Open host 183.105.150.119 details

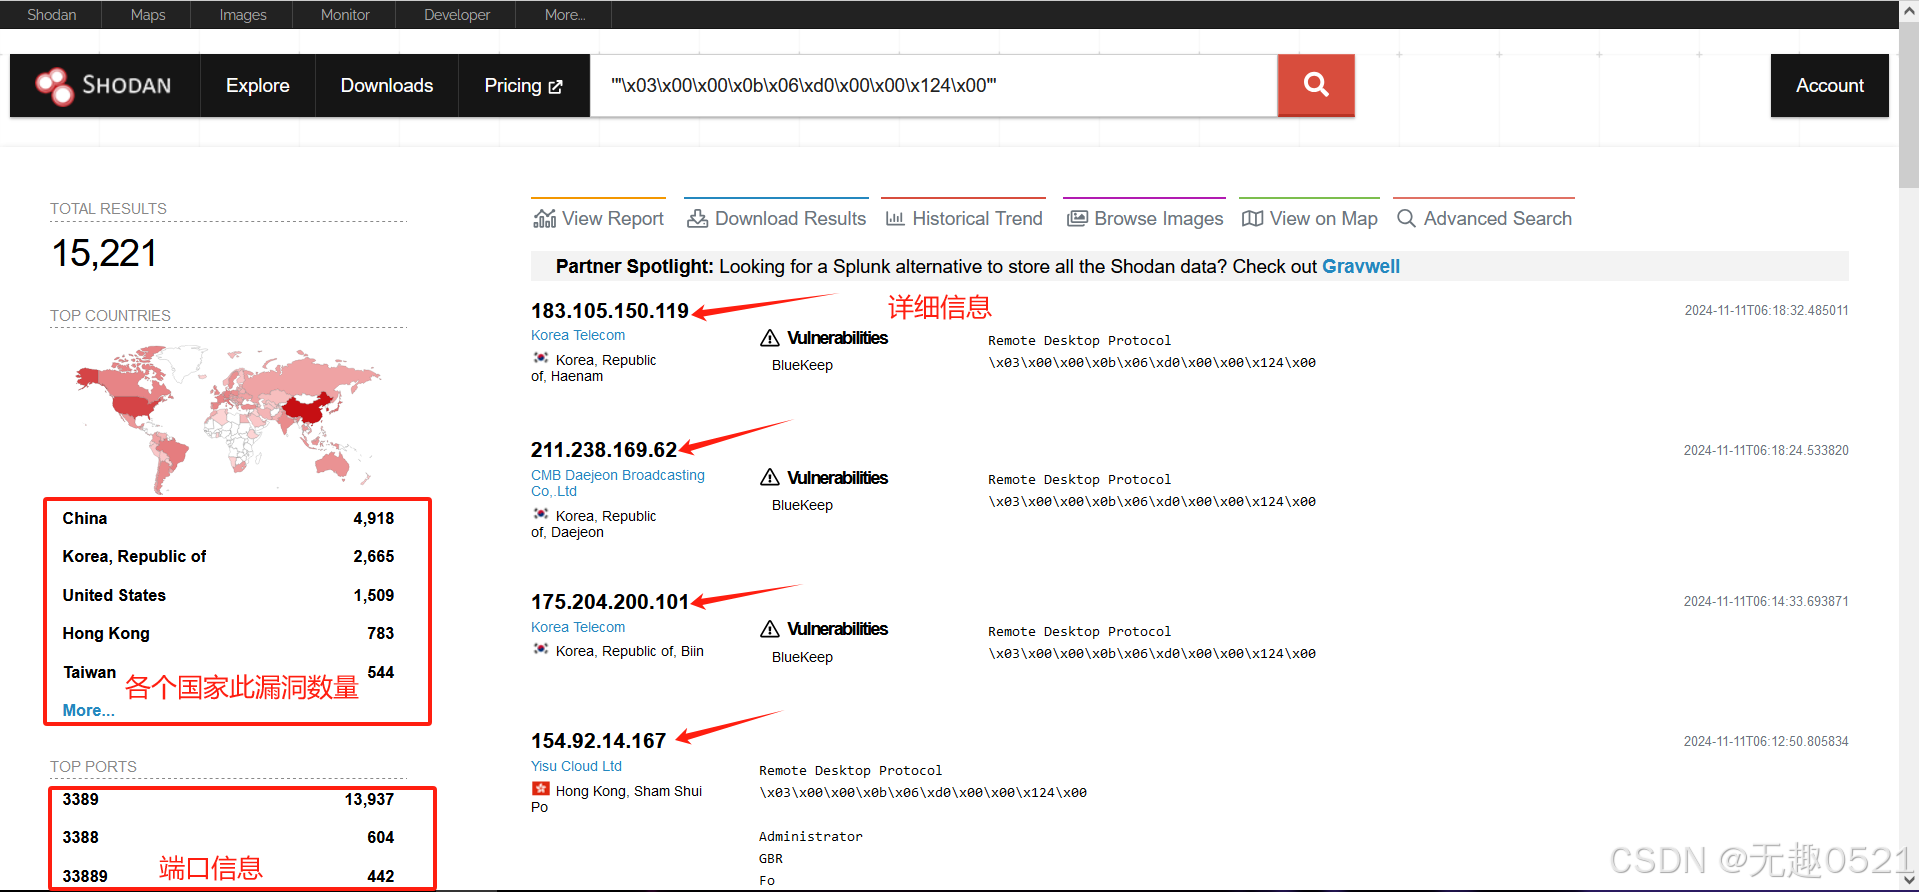[x=610, y=311]
